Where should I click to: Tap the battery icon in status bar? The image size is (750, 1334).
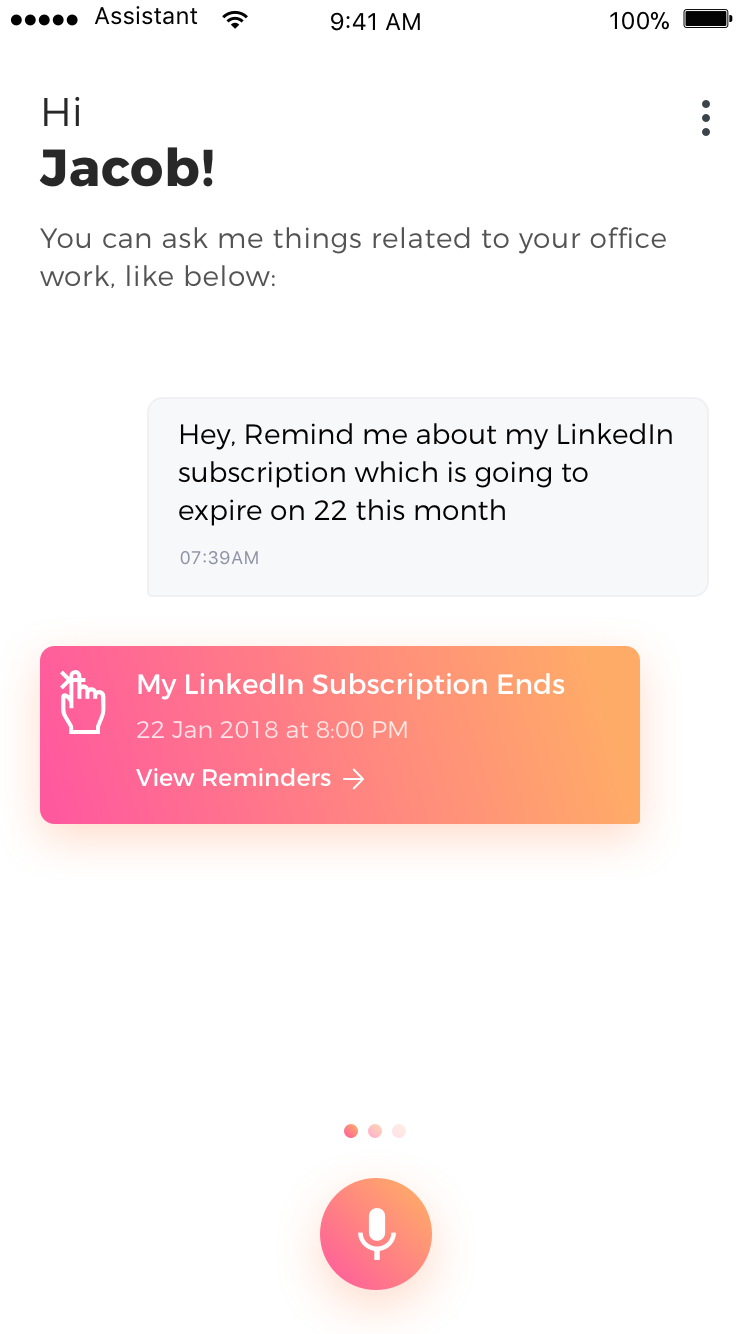click(x=708, y=19)
